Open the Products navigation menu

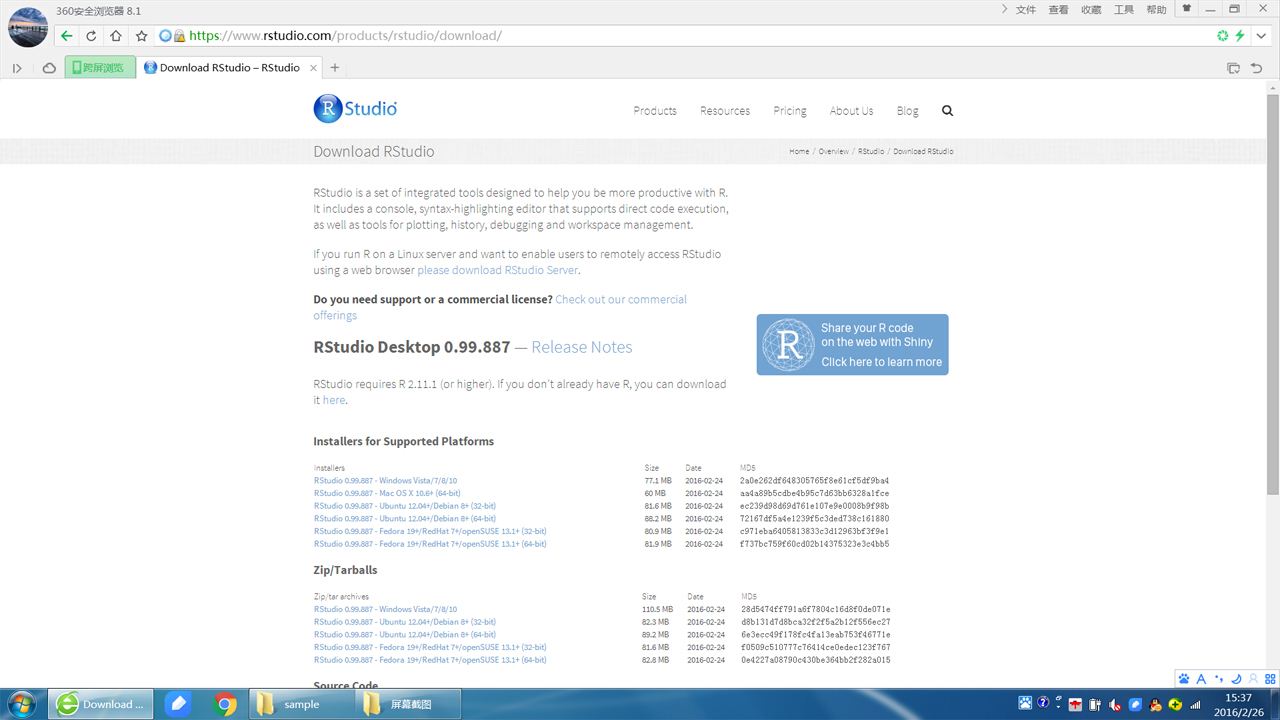tap(655, 111)
